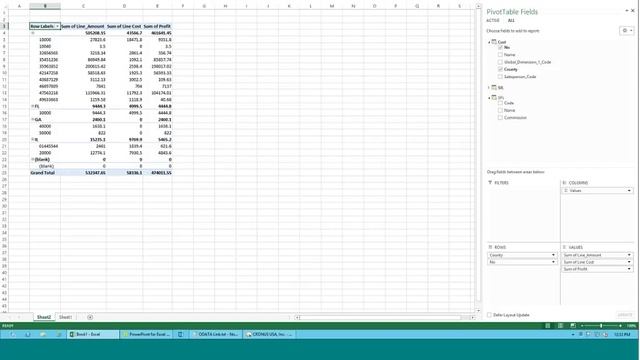Add a new sheet with plus icon
This screenshot has height=360, width=640.
tap(90, 317)
